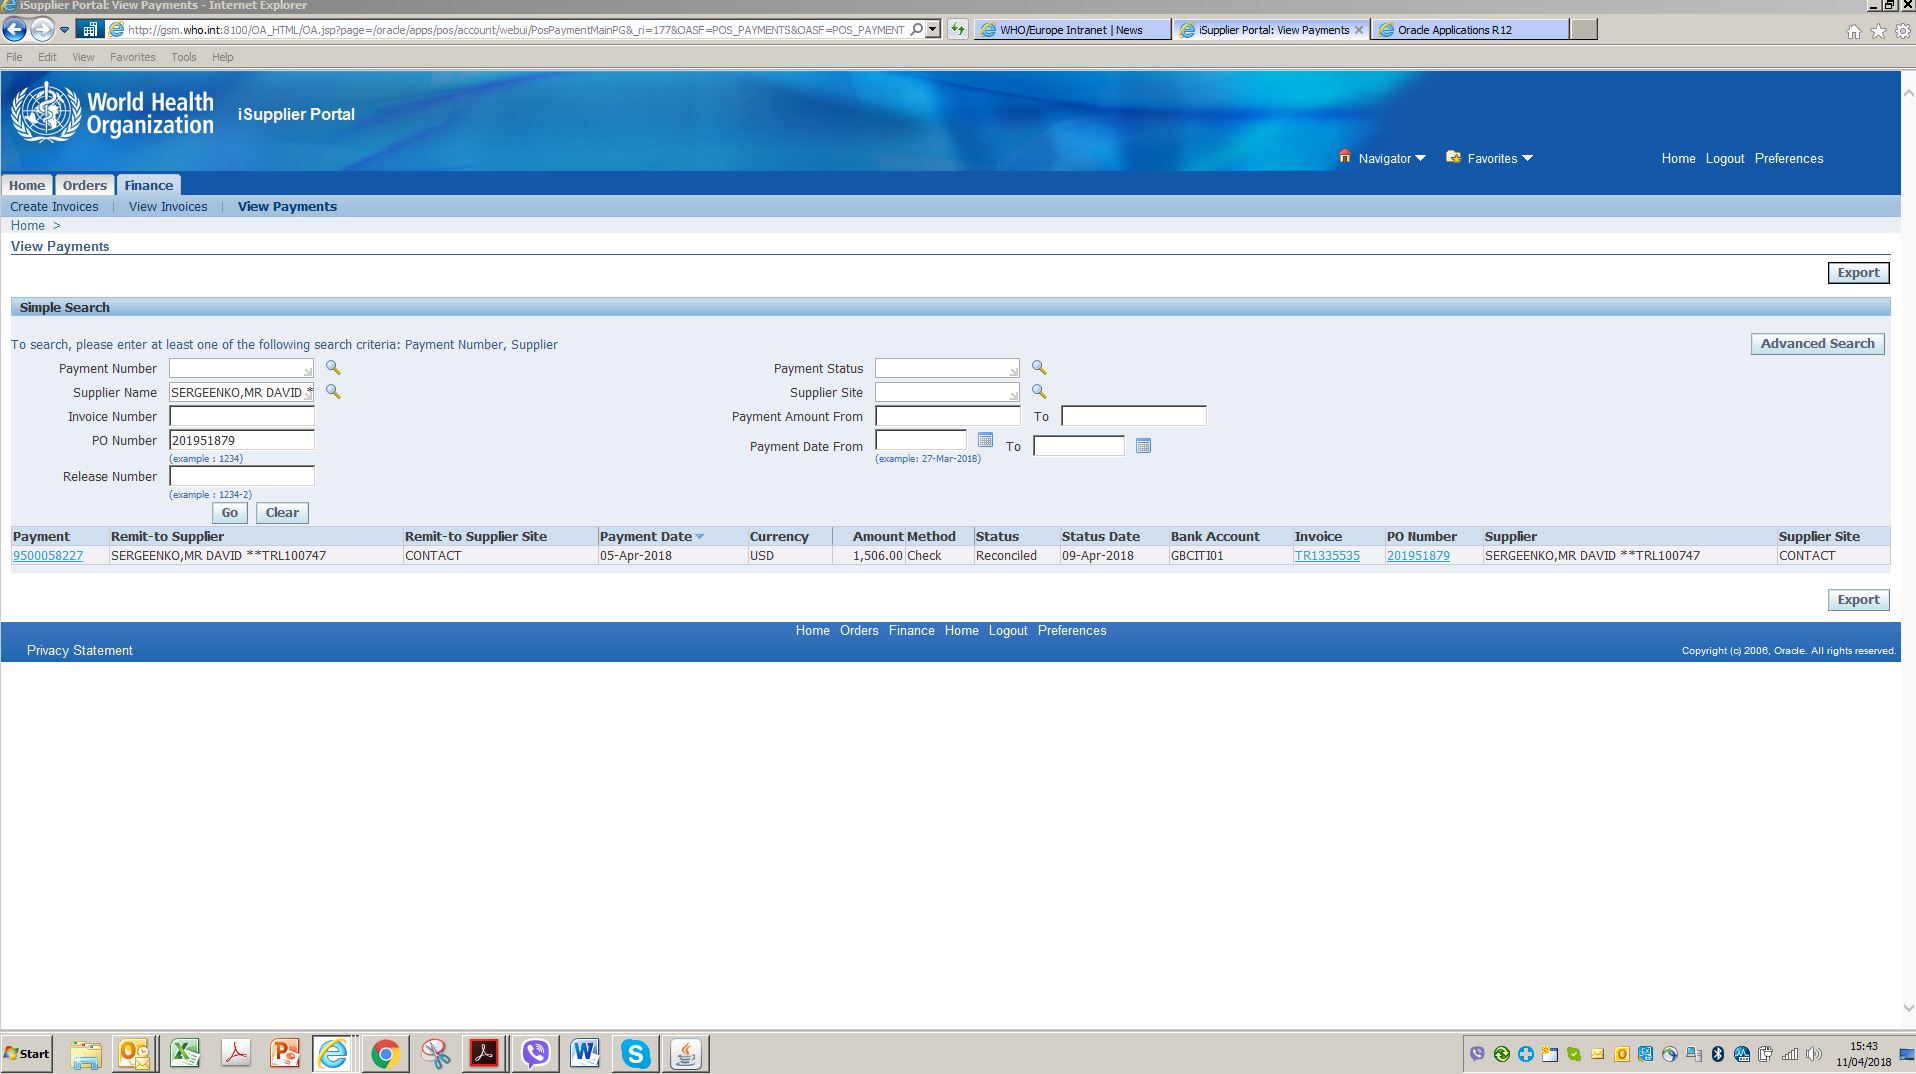Sort by the Payment Date column arrow
Image resolution: width=1916 pixels, height=1074 pixels.
700,537
